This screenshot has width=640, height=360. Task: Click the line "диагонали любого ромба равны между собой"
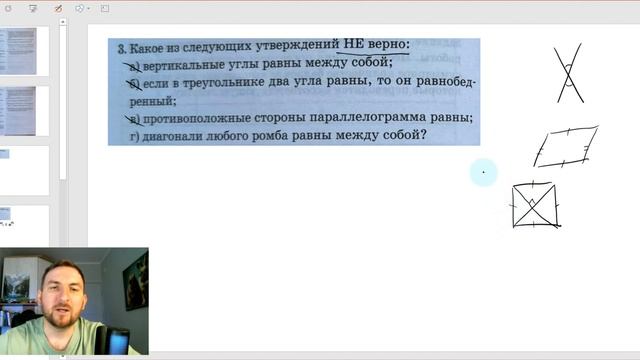[284, 135]
